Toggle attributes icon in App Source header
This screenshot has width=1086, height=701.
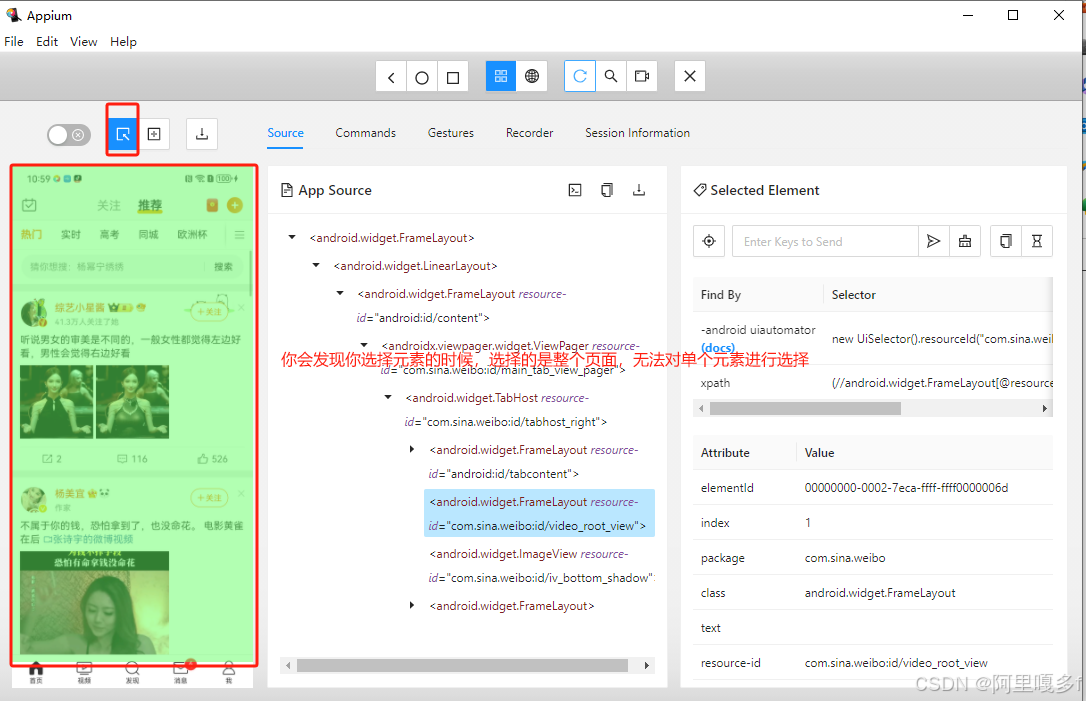[575, 190]
